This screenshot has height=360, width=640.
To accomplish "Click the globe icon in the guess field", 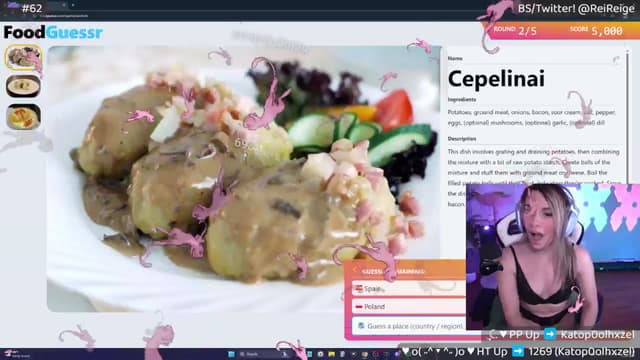I will (361, 326).
